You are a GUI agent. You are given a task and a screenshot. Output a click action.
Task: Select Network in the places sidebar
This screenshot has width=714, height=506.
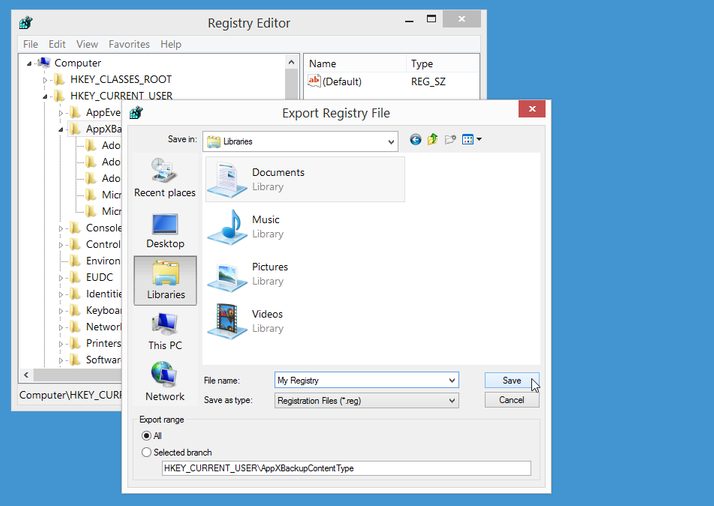(165, 382)
